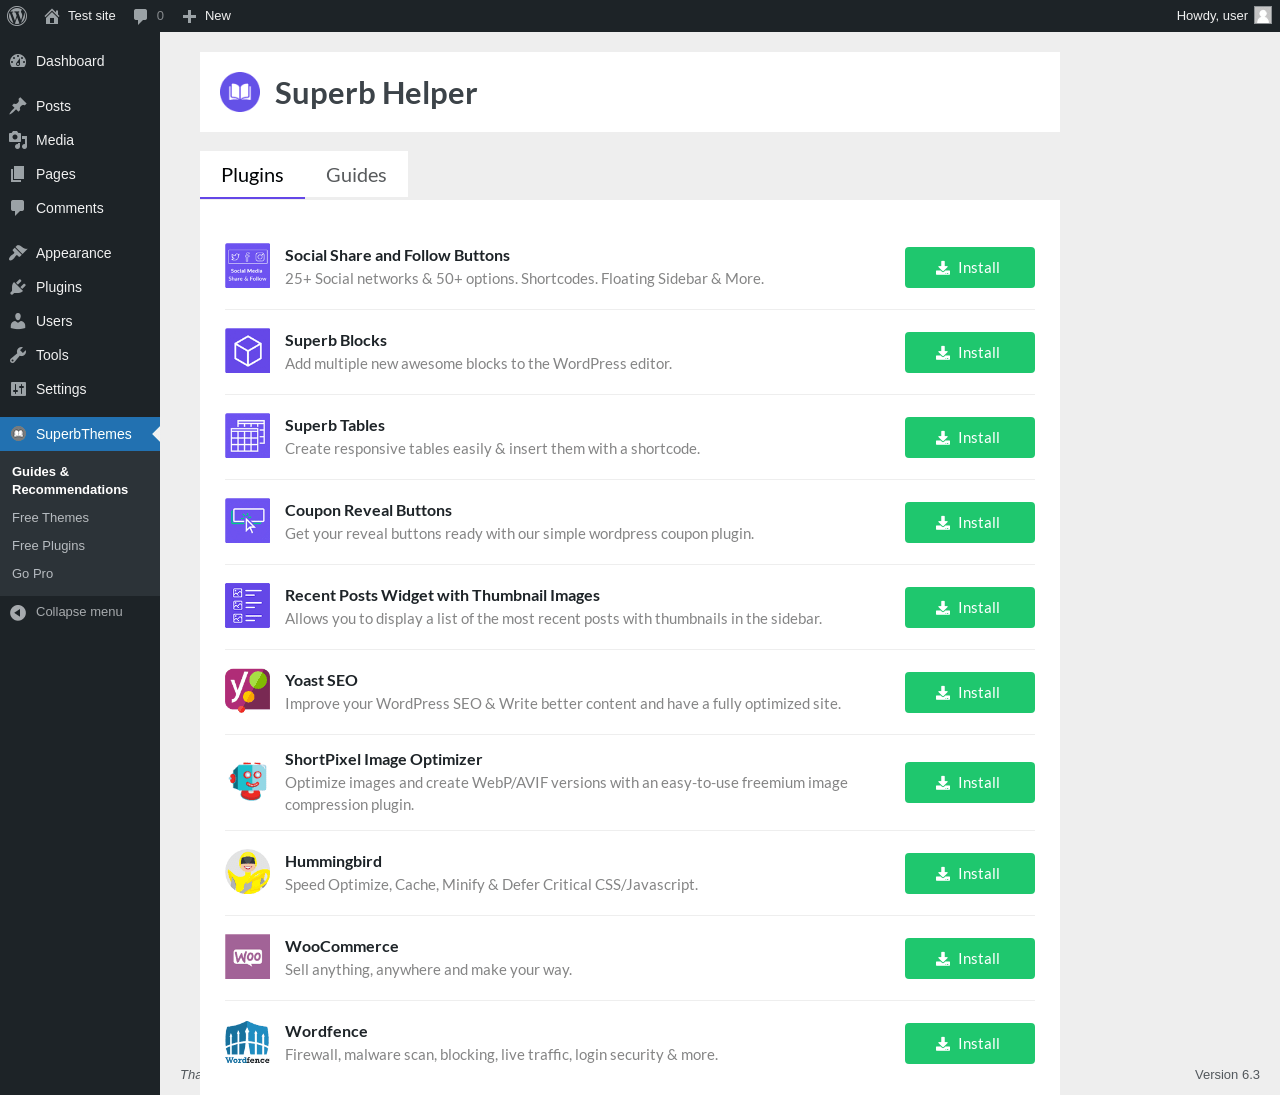Open the comments bubble in admin bar
Viewport: 1280px width, 1095px height.
click(x=148, y=16)
